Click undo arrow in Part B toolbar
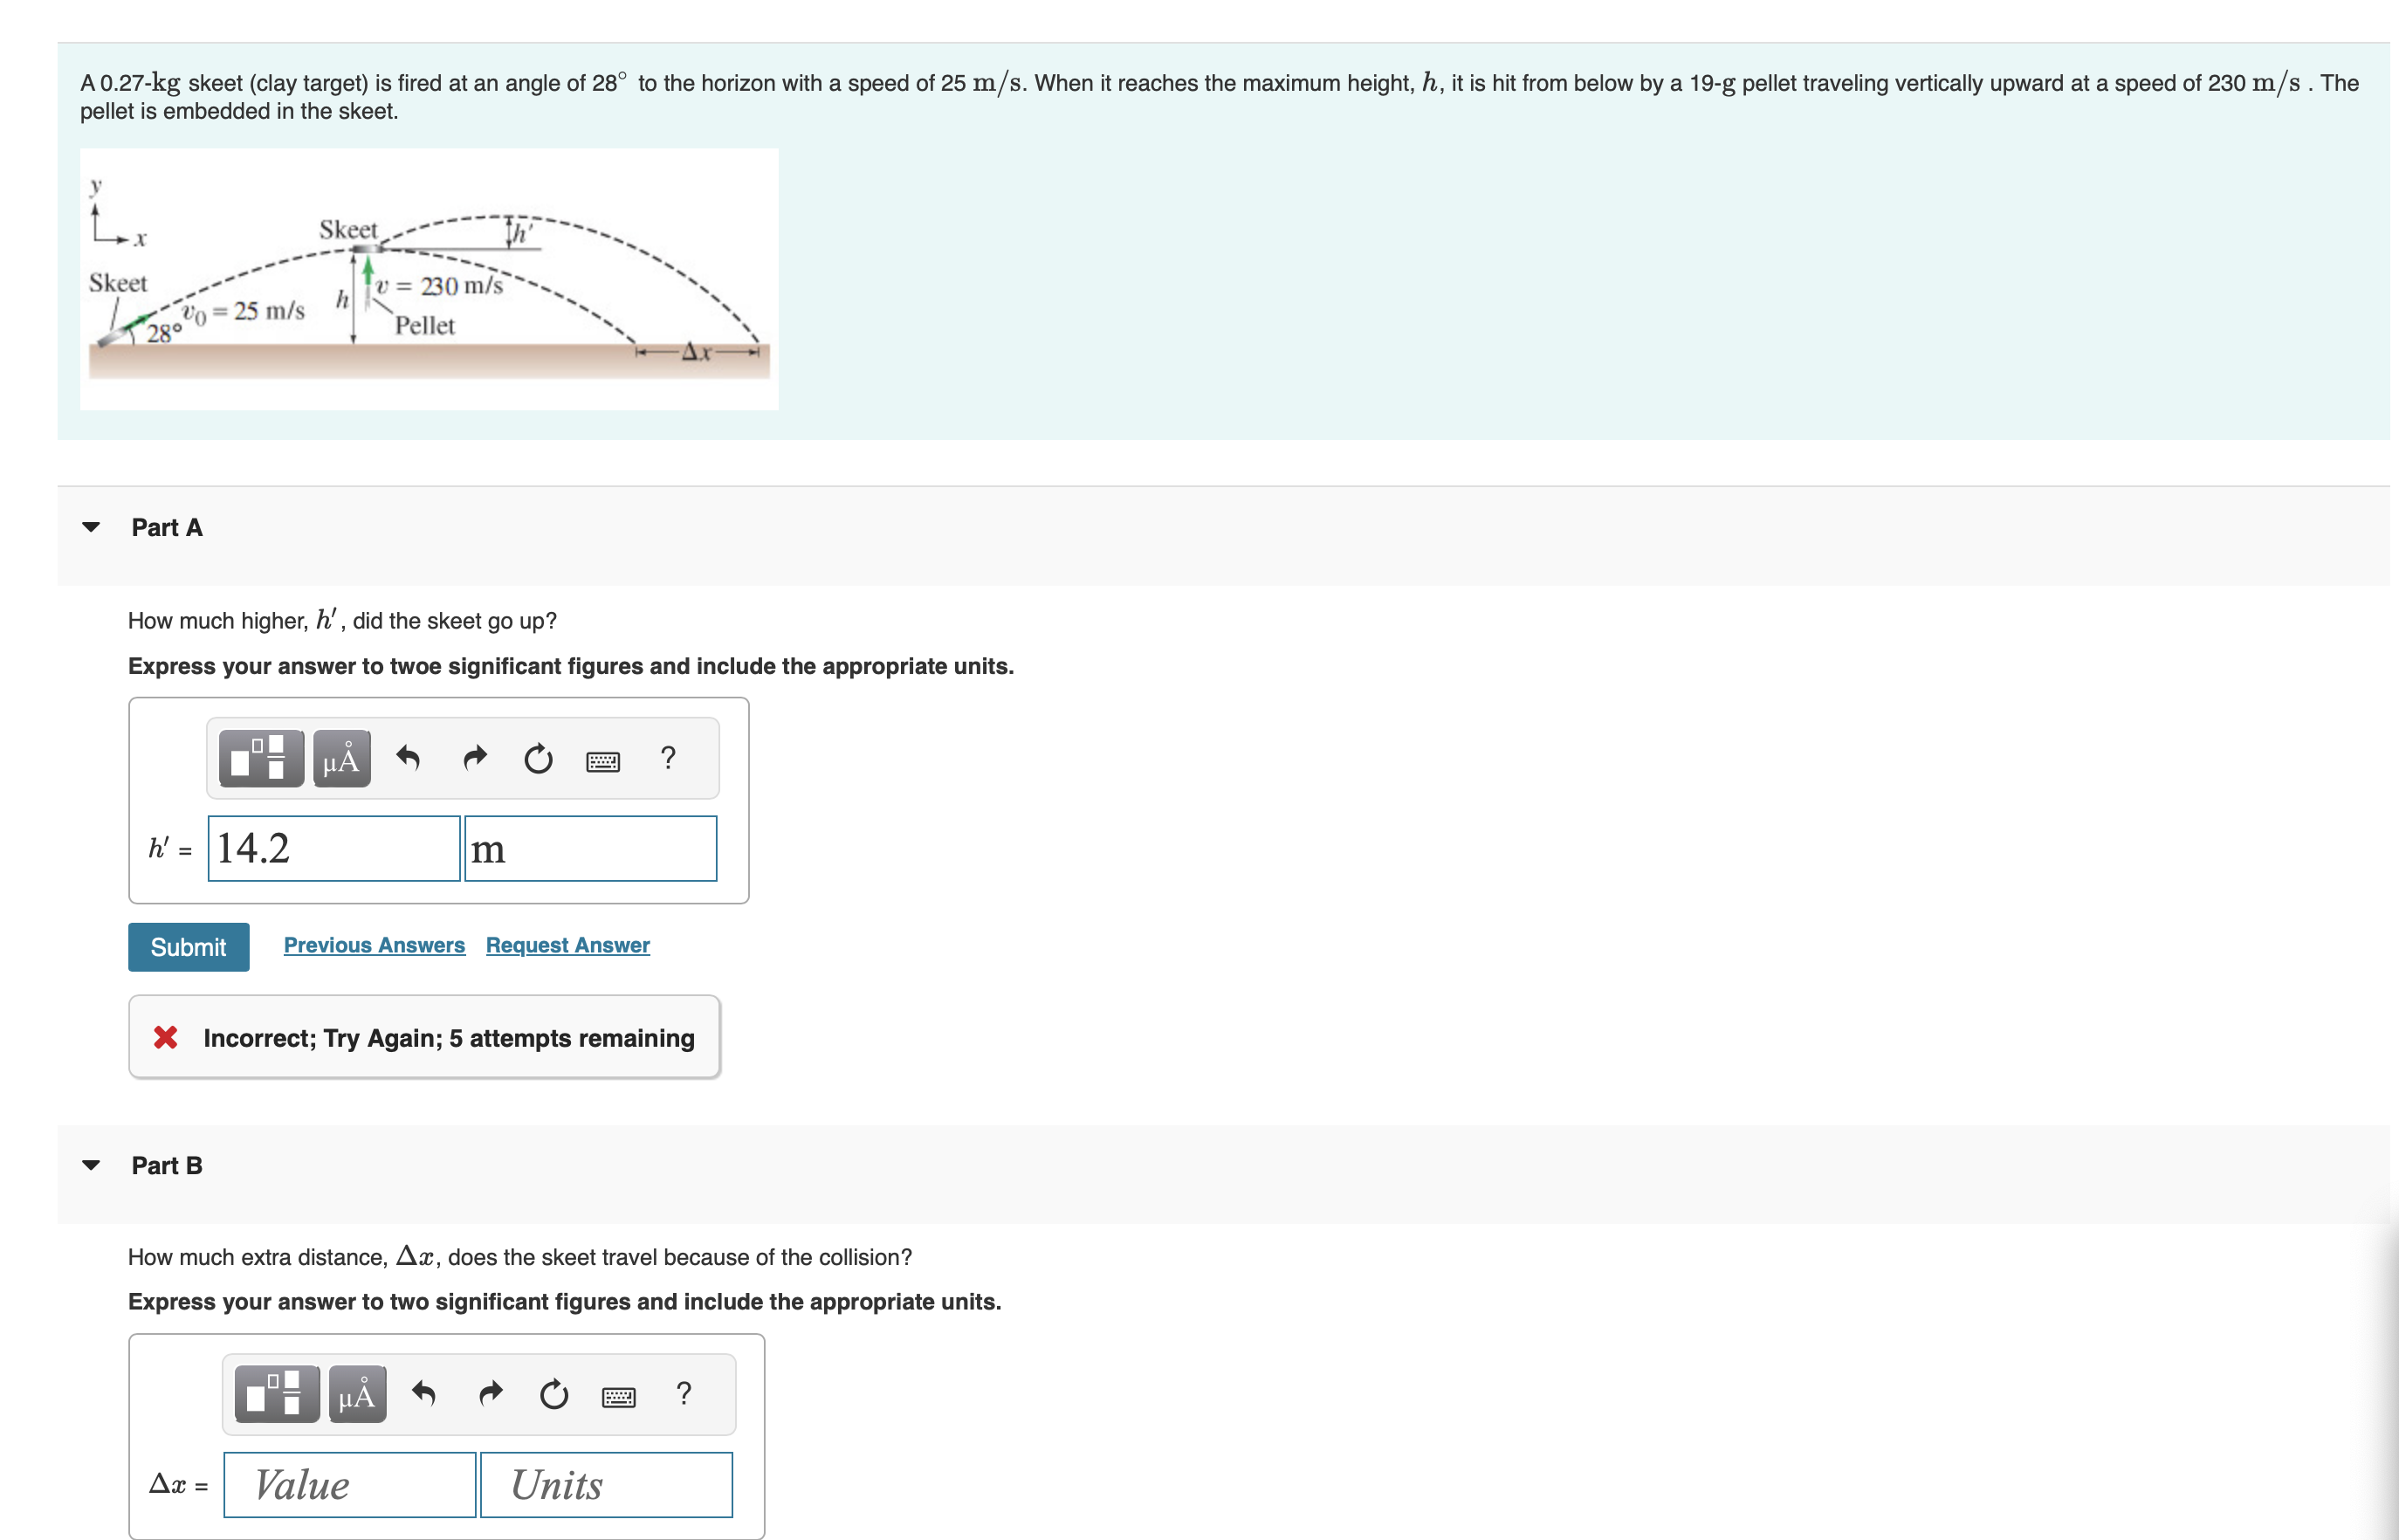 (x=424, y=1394)
